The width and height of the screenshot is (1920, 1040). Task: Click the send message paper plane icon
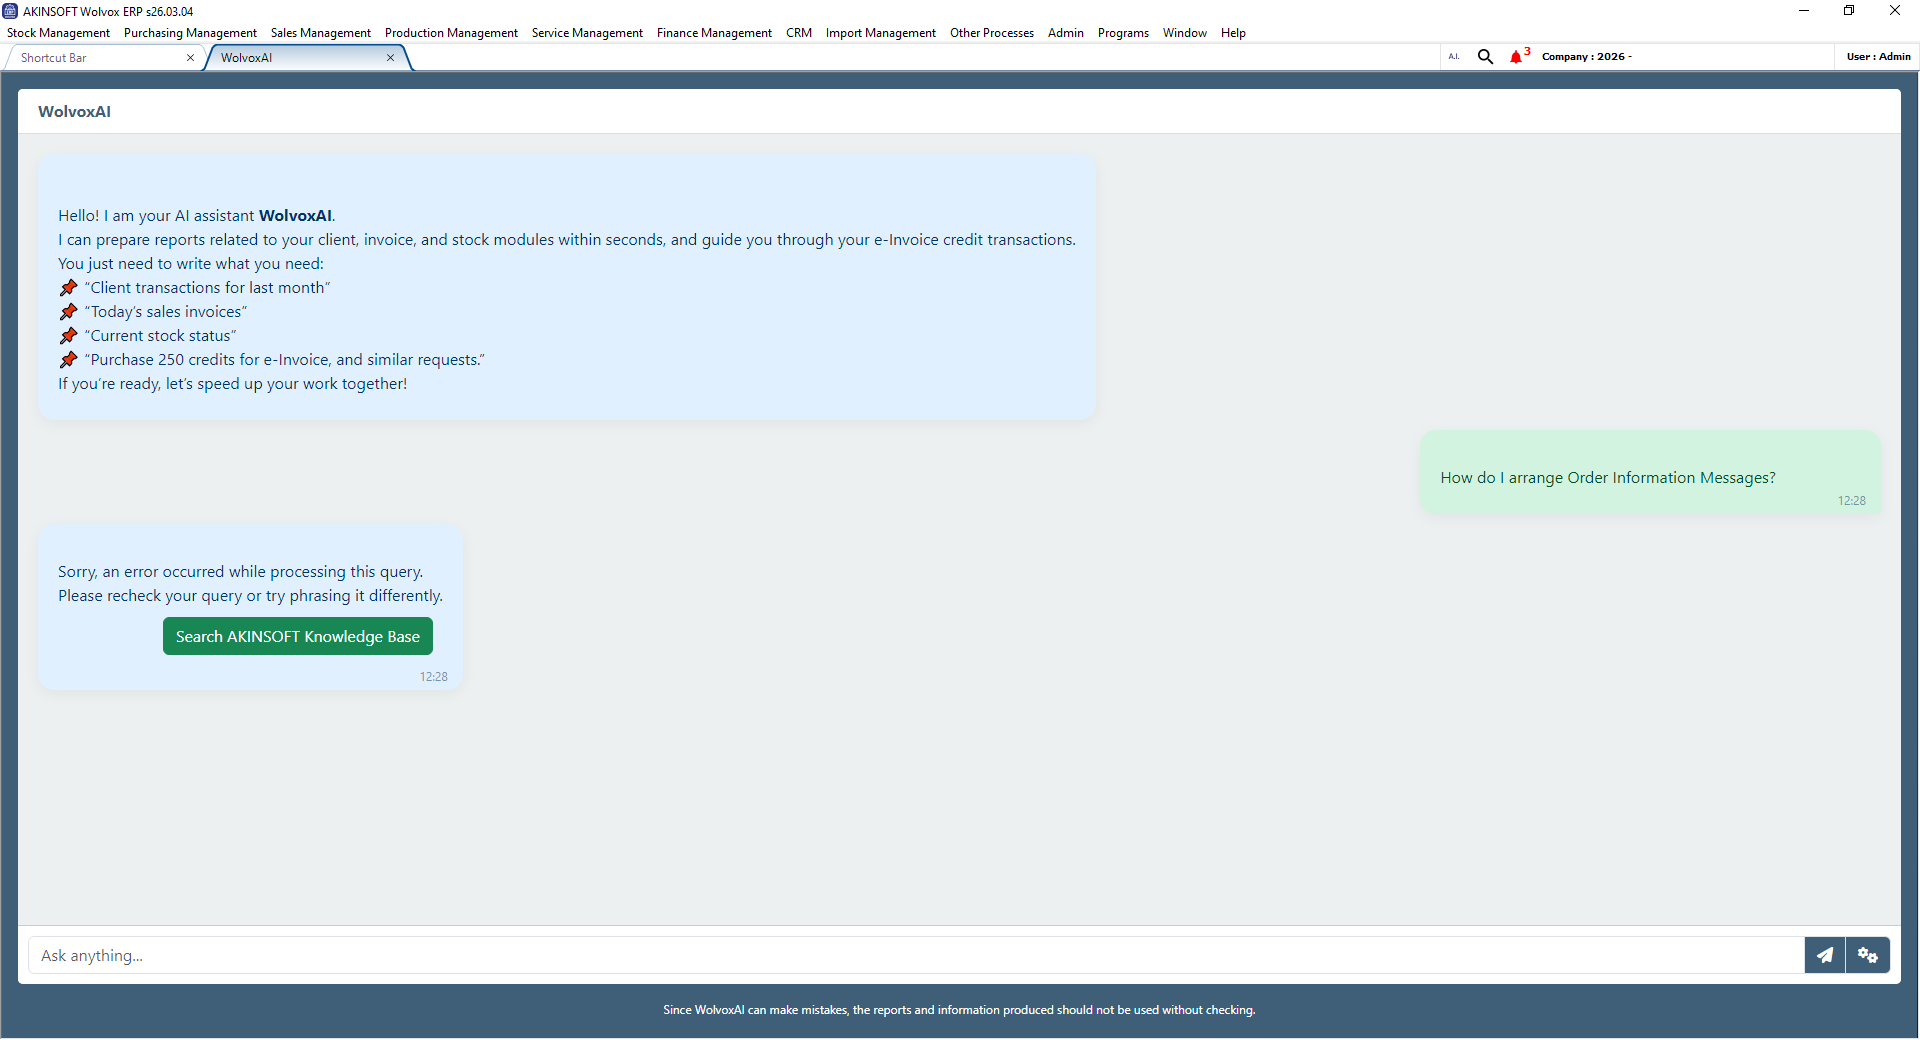[1825, 955]
